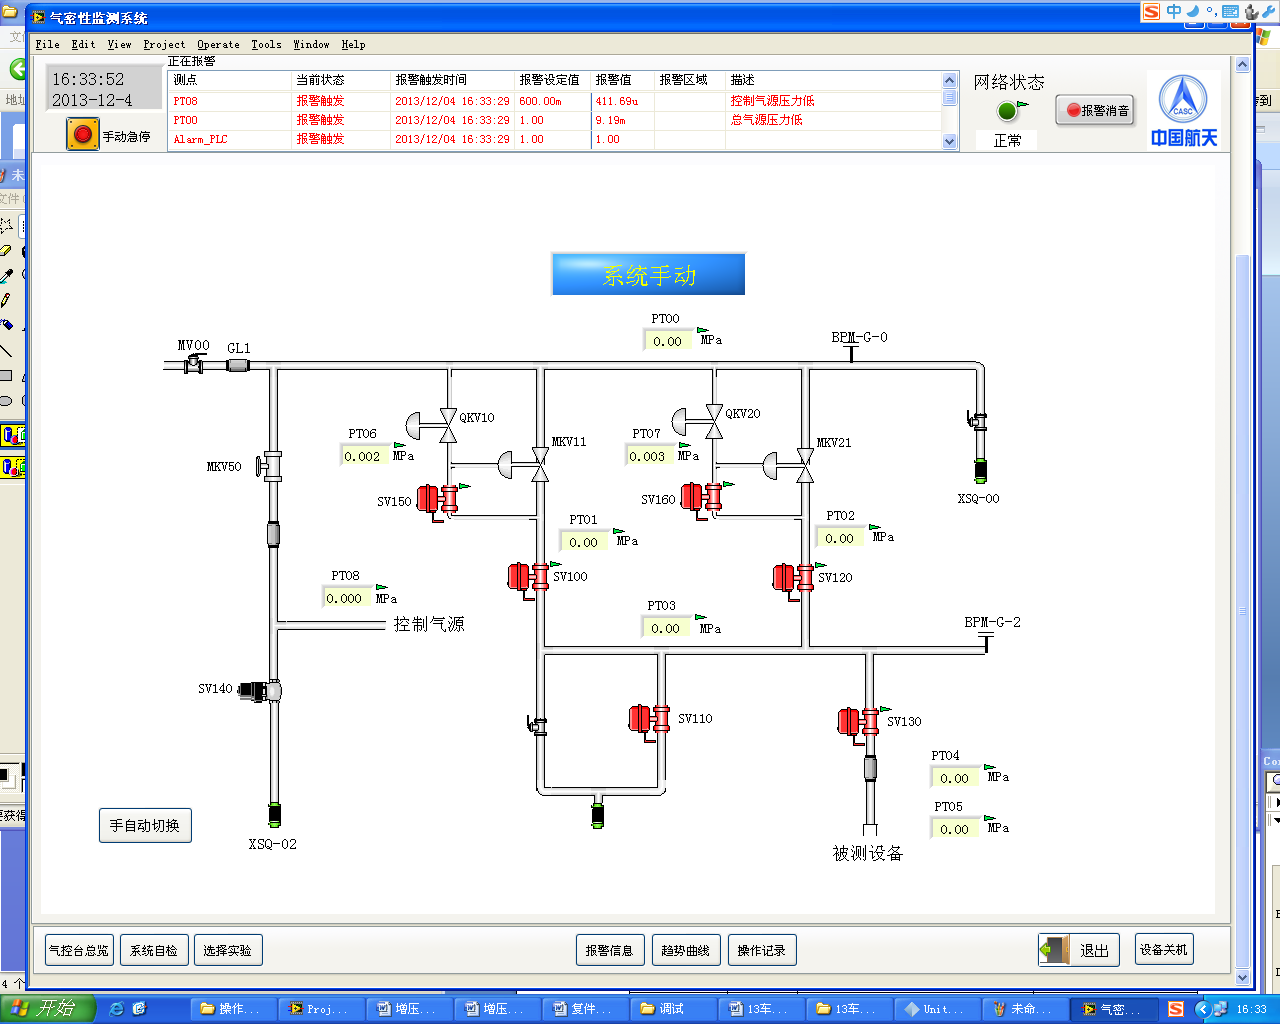Click the SV100 solenoid valve icon
Image resolution: width=1280 pixels, height=1024 pixels.
coord(527,577)
